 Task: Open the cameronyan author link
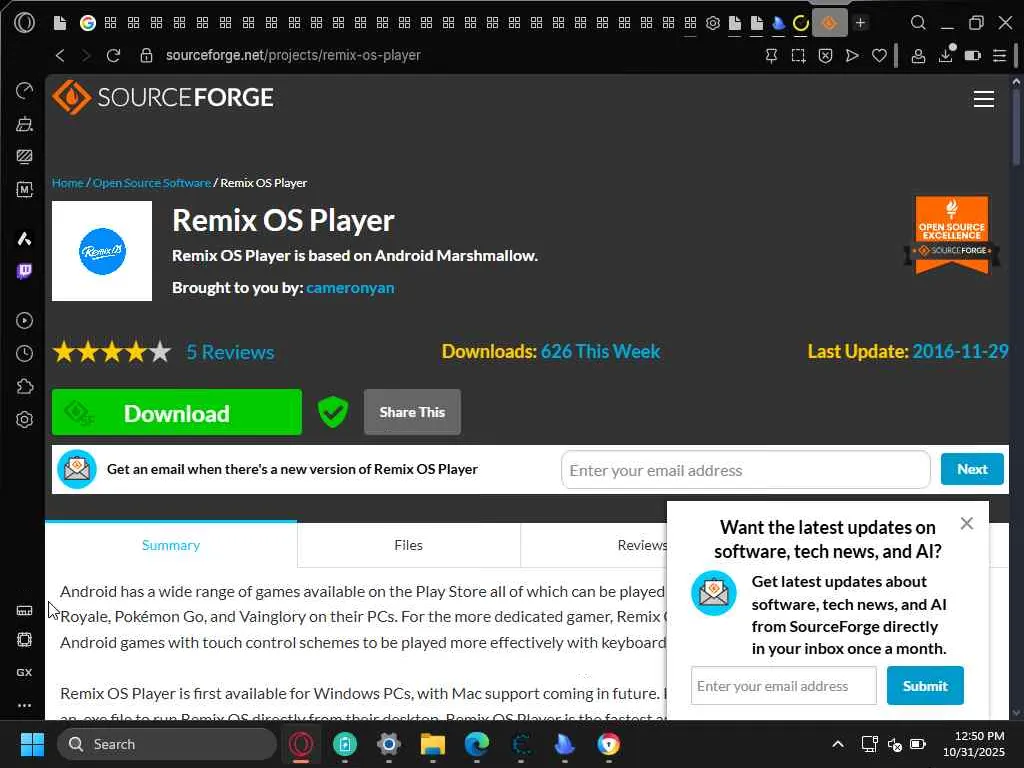coord(350,288)
